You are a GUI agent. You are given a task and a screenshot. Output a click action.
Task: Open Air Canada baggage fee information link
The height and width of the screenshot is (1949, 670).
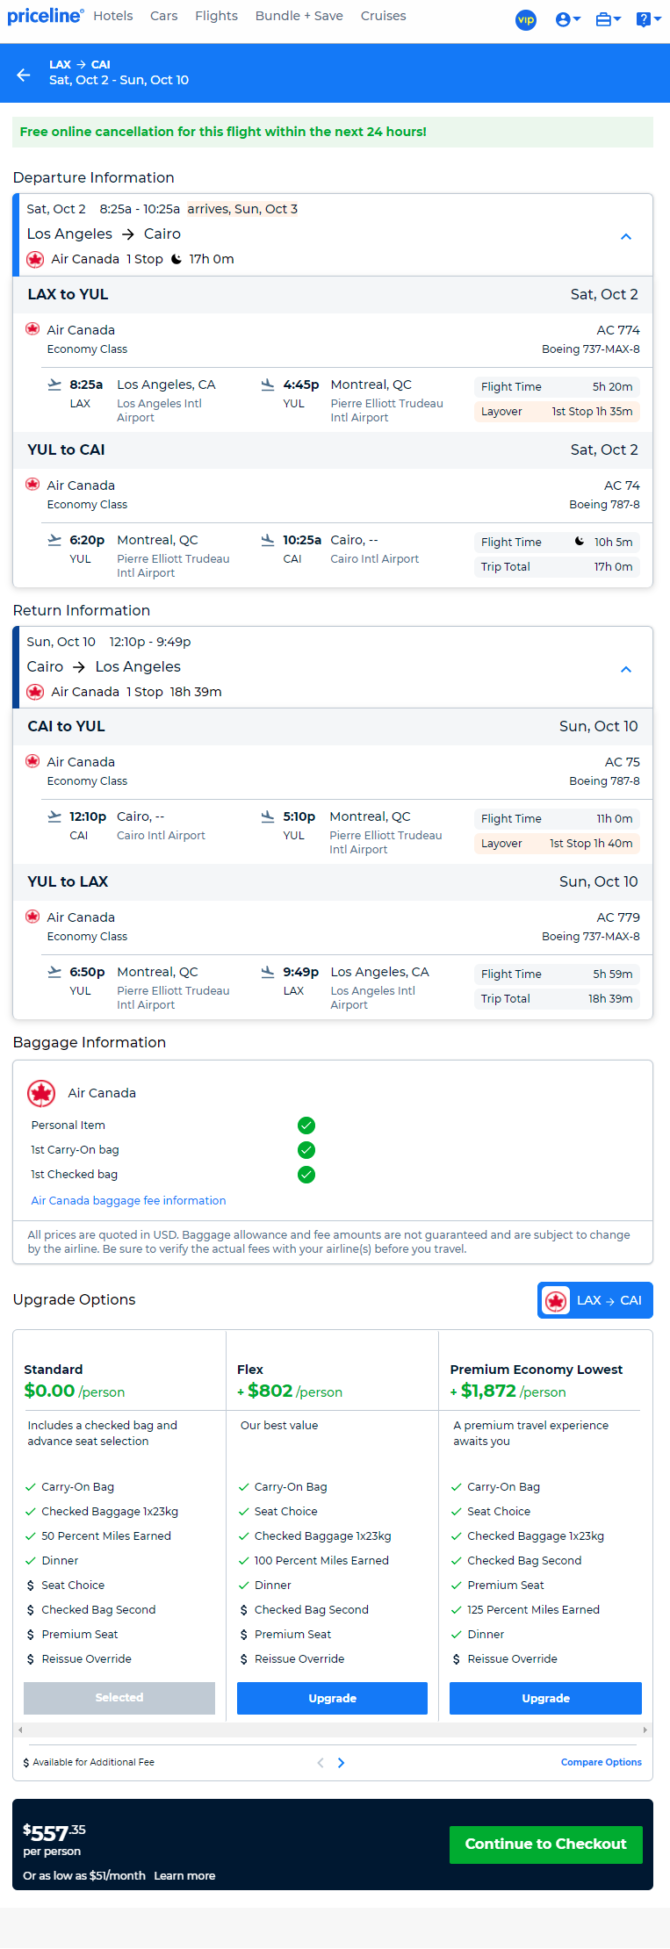pyautogui.click(x=128, y=1200)
